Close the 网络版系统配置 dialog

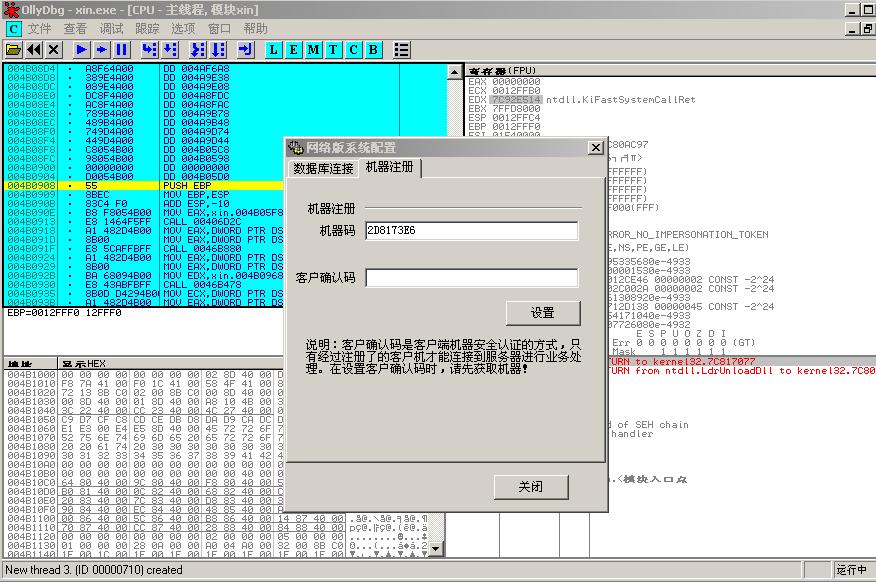pyautogui.click(x=596, y=148)
